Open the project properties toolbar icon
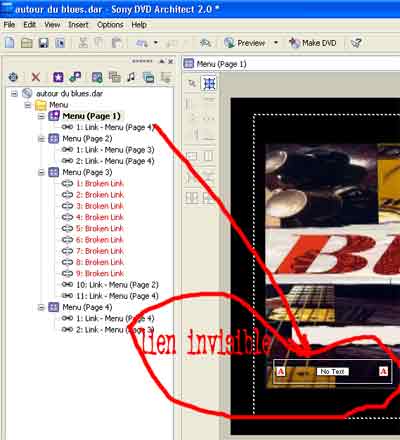 click(x=60, y=43)
